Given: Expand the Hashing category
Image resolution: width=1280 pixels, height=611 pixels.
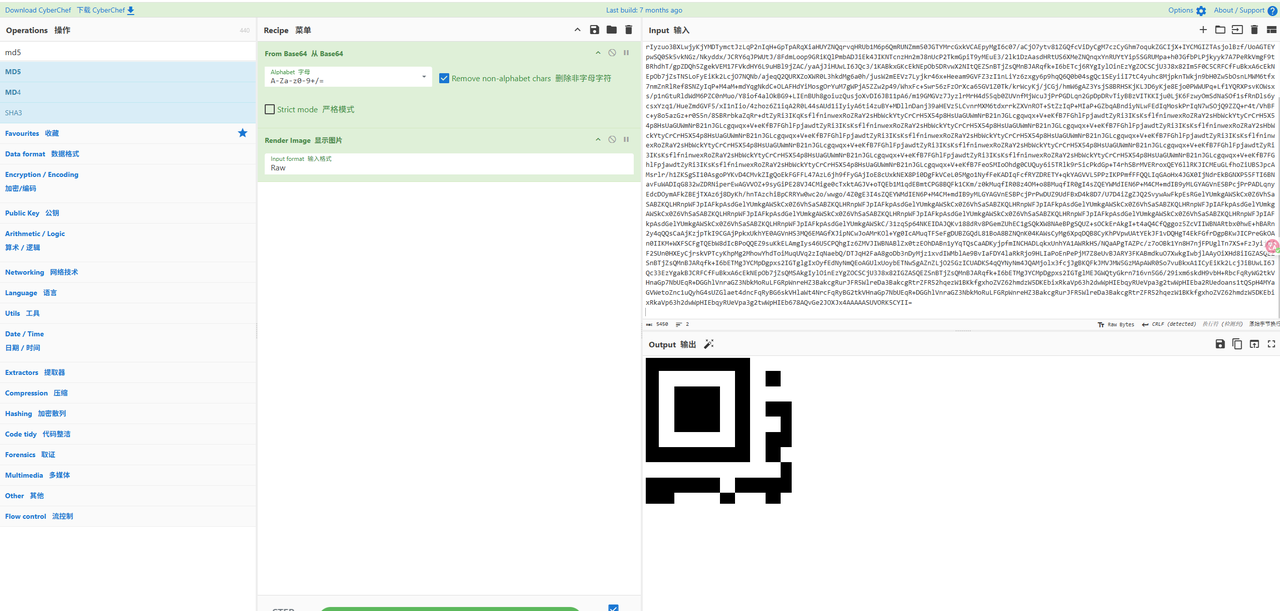Looking at the screenshot, I should (x=128, y=413).
